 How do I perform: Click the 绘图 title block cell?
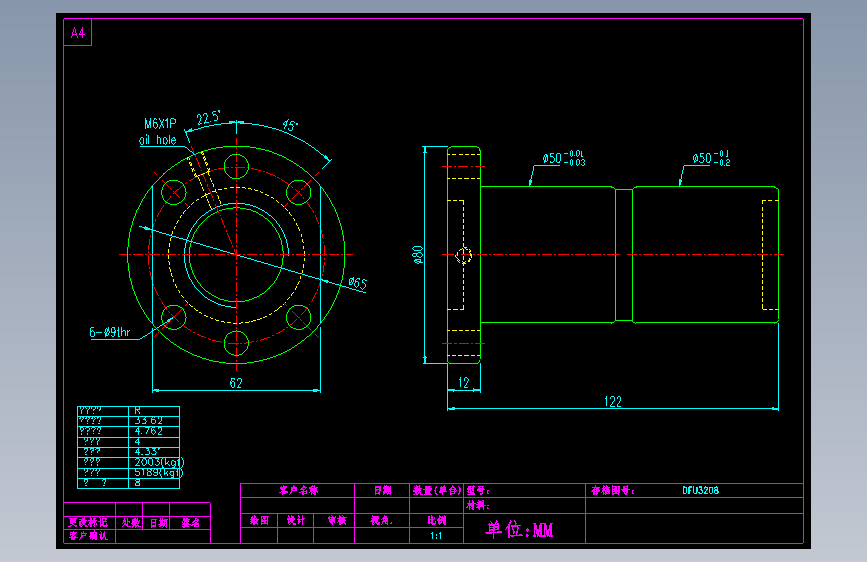259,521
